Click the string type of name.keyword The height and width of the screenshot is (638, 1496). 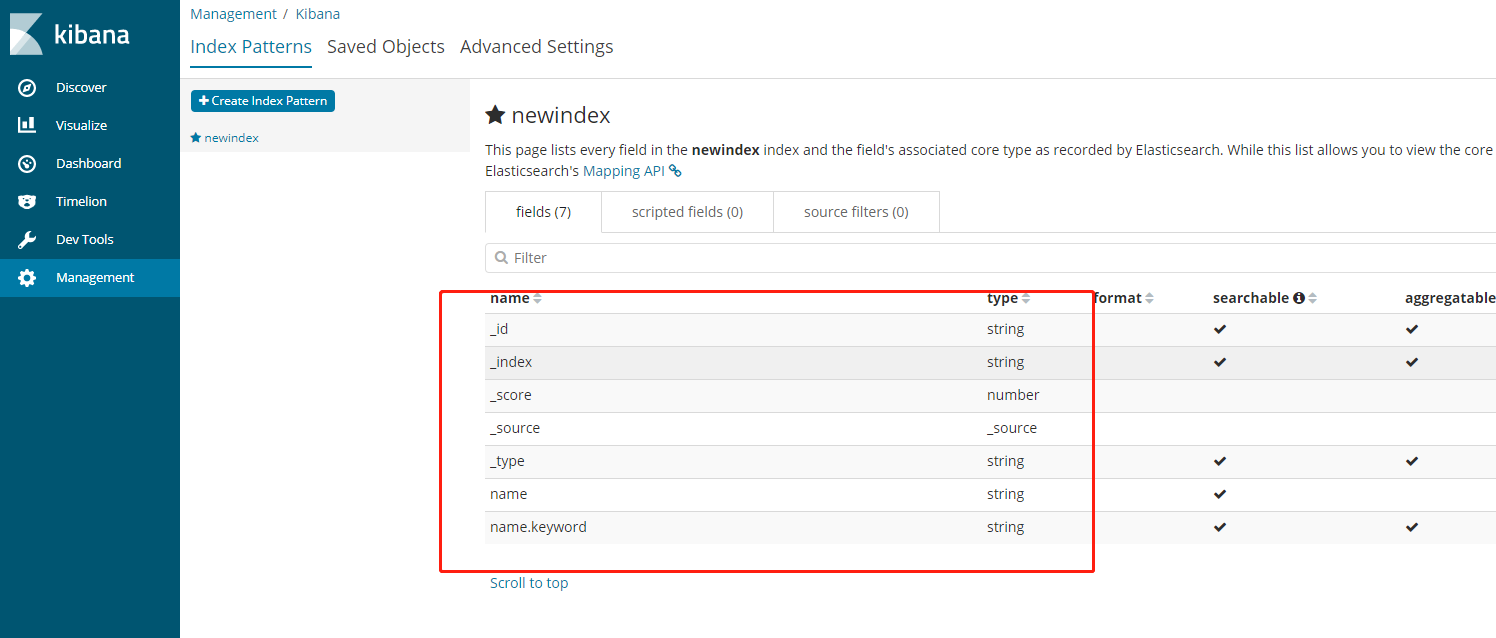click(1005, 527)
